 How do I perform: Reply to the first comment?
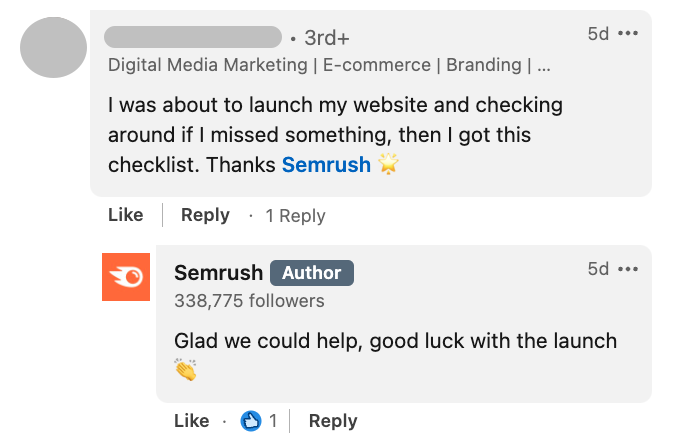[x=205, y=215]
